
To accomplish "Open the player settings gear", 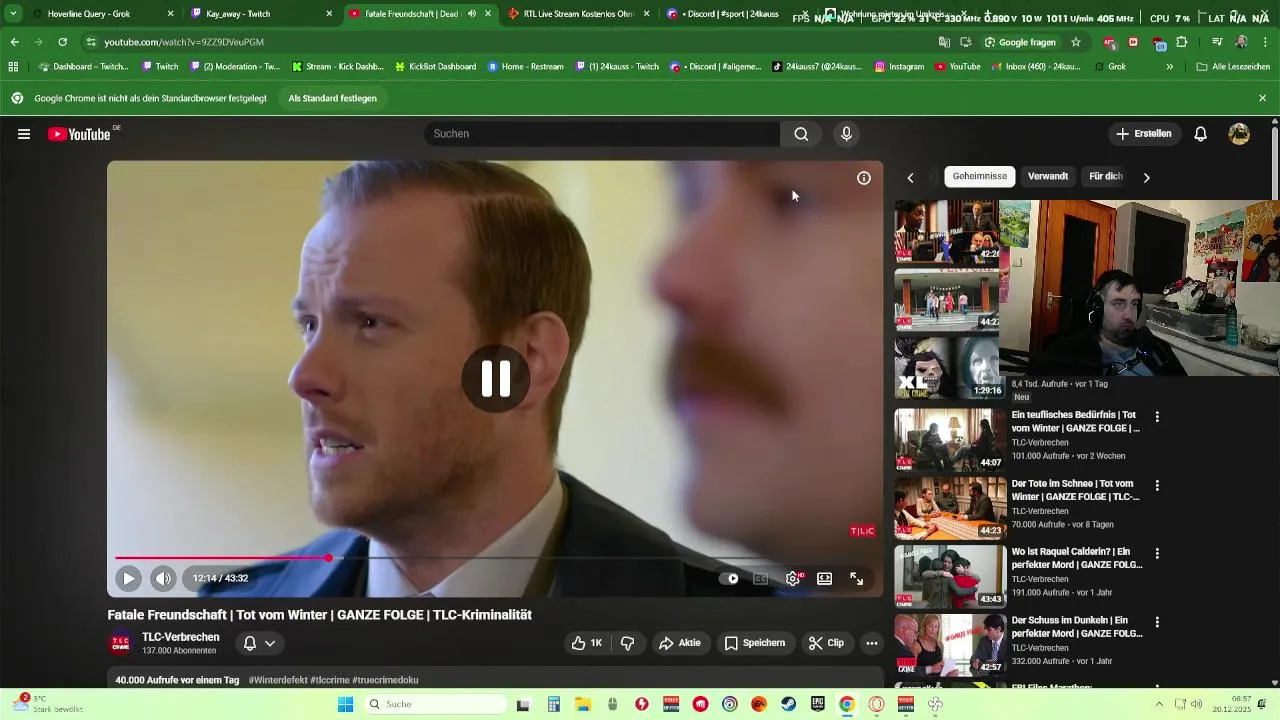I will tap(793, 578).
